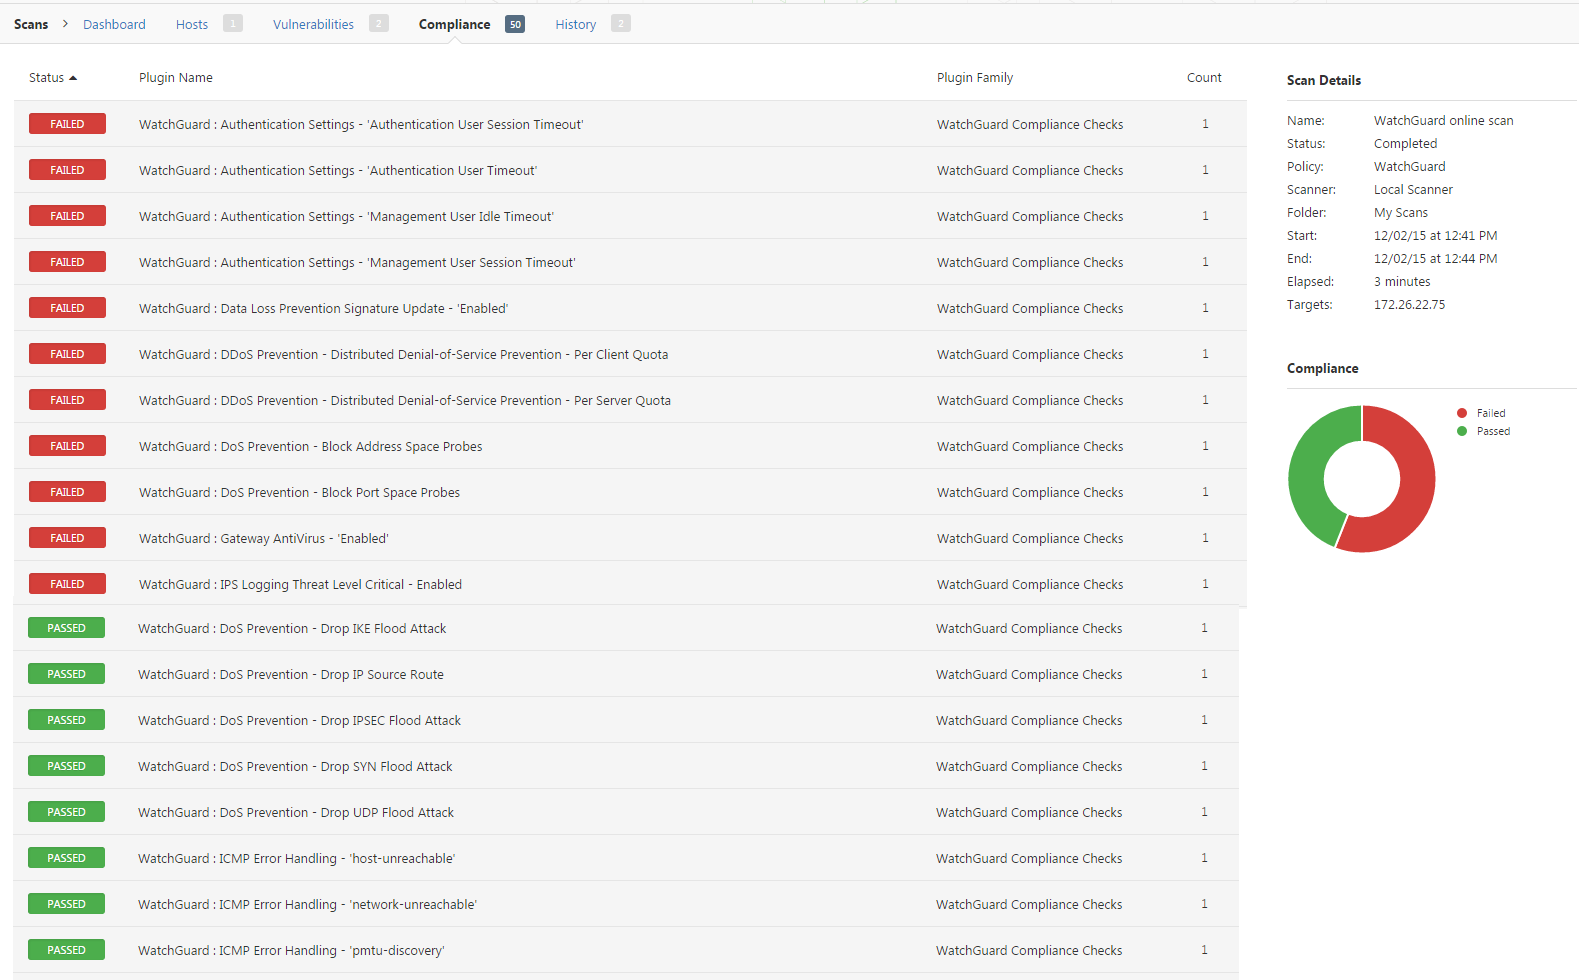This screenshot has width=1579, height=980.
Task: Click the scan name 'WatchGuard online scan'
Action: point(1443,120)
